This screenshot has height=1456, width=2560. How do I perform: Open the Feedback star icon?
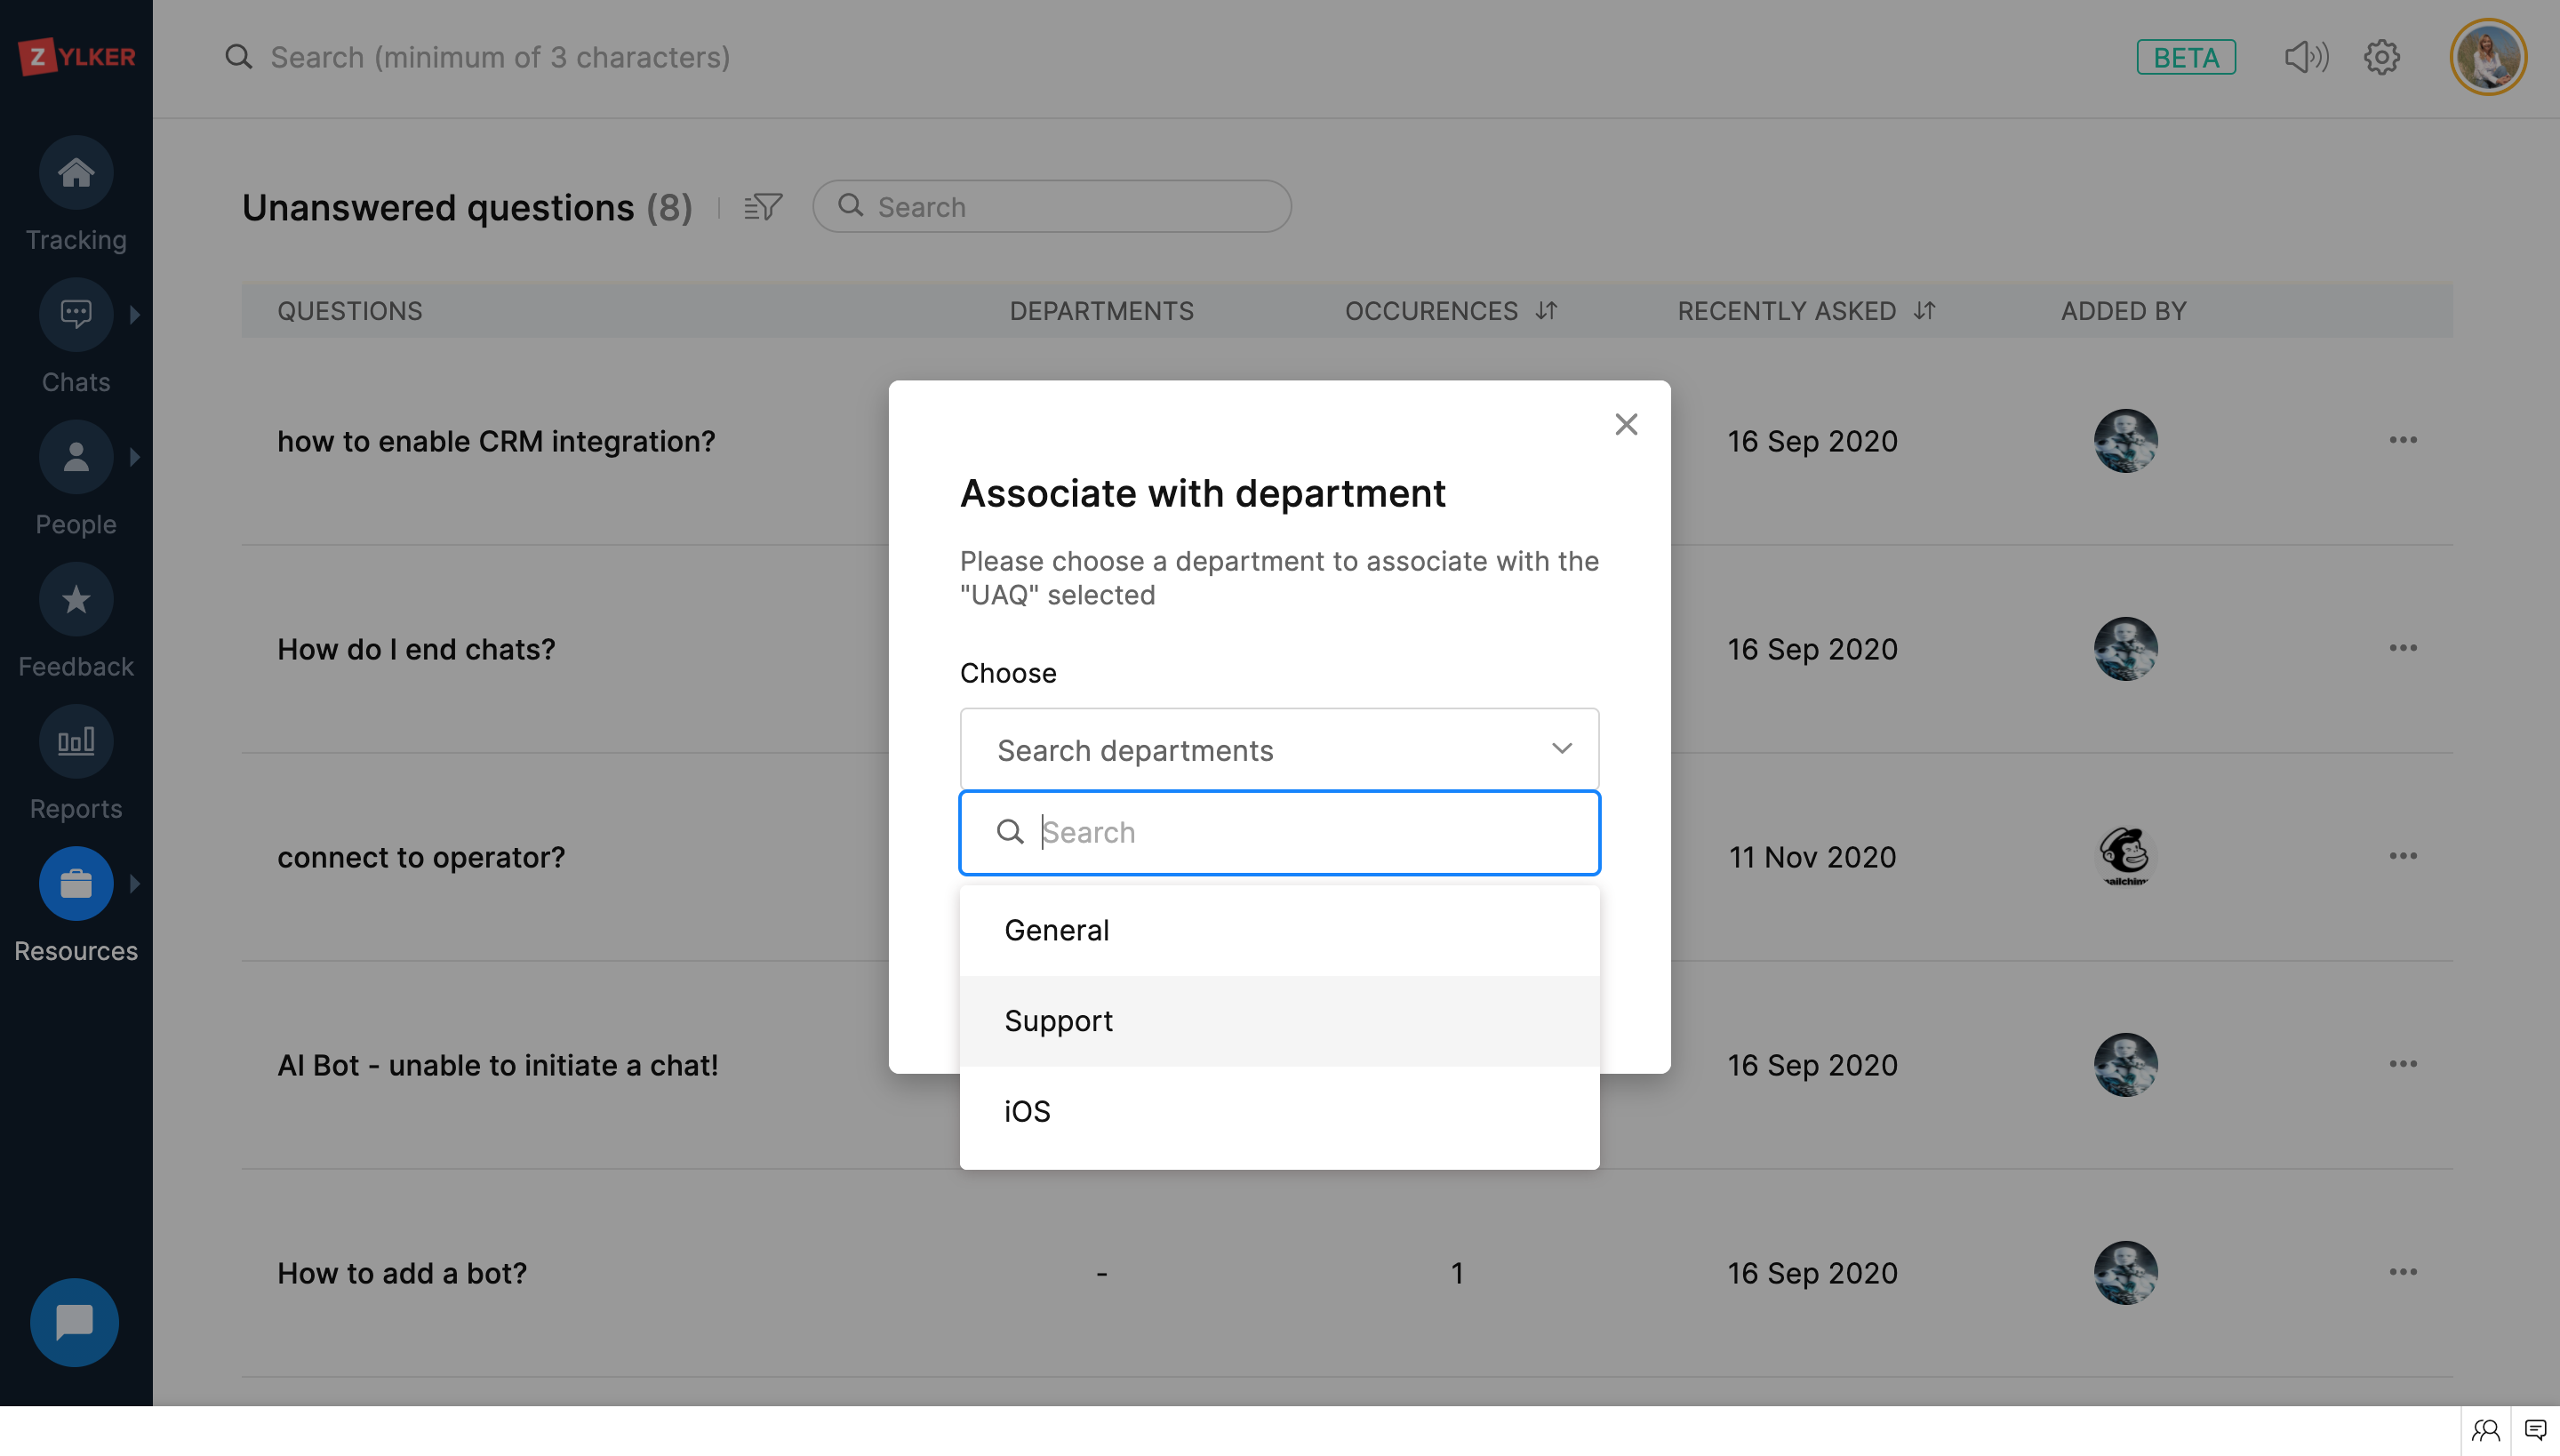[x=76, y=600]
